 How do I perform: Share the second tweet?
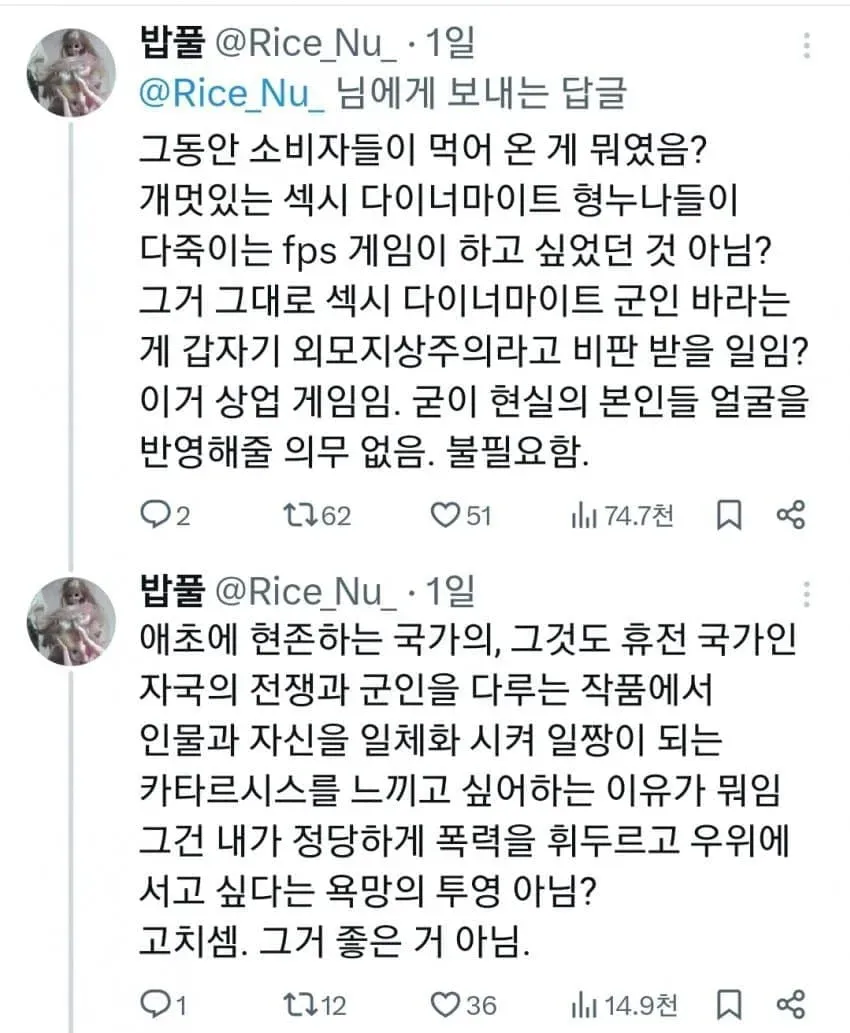tap(791, 1005)
